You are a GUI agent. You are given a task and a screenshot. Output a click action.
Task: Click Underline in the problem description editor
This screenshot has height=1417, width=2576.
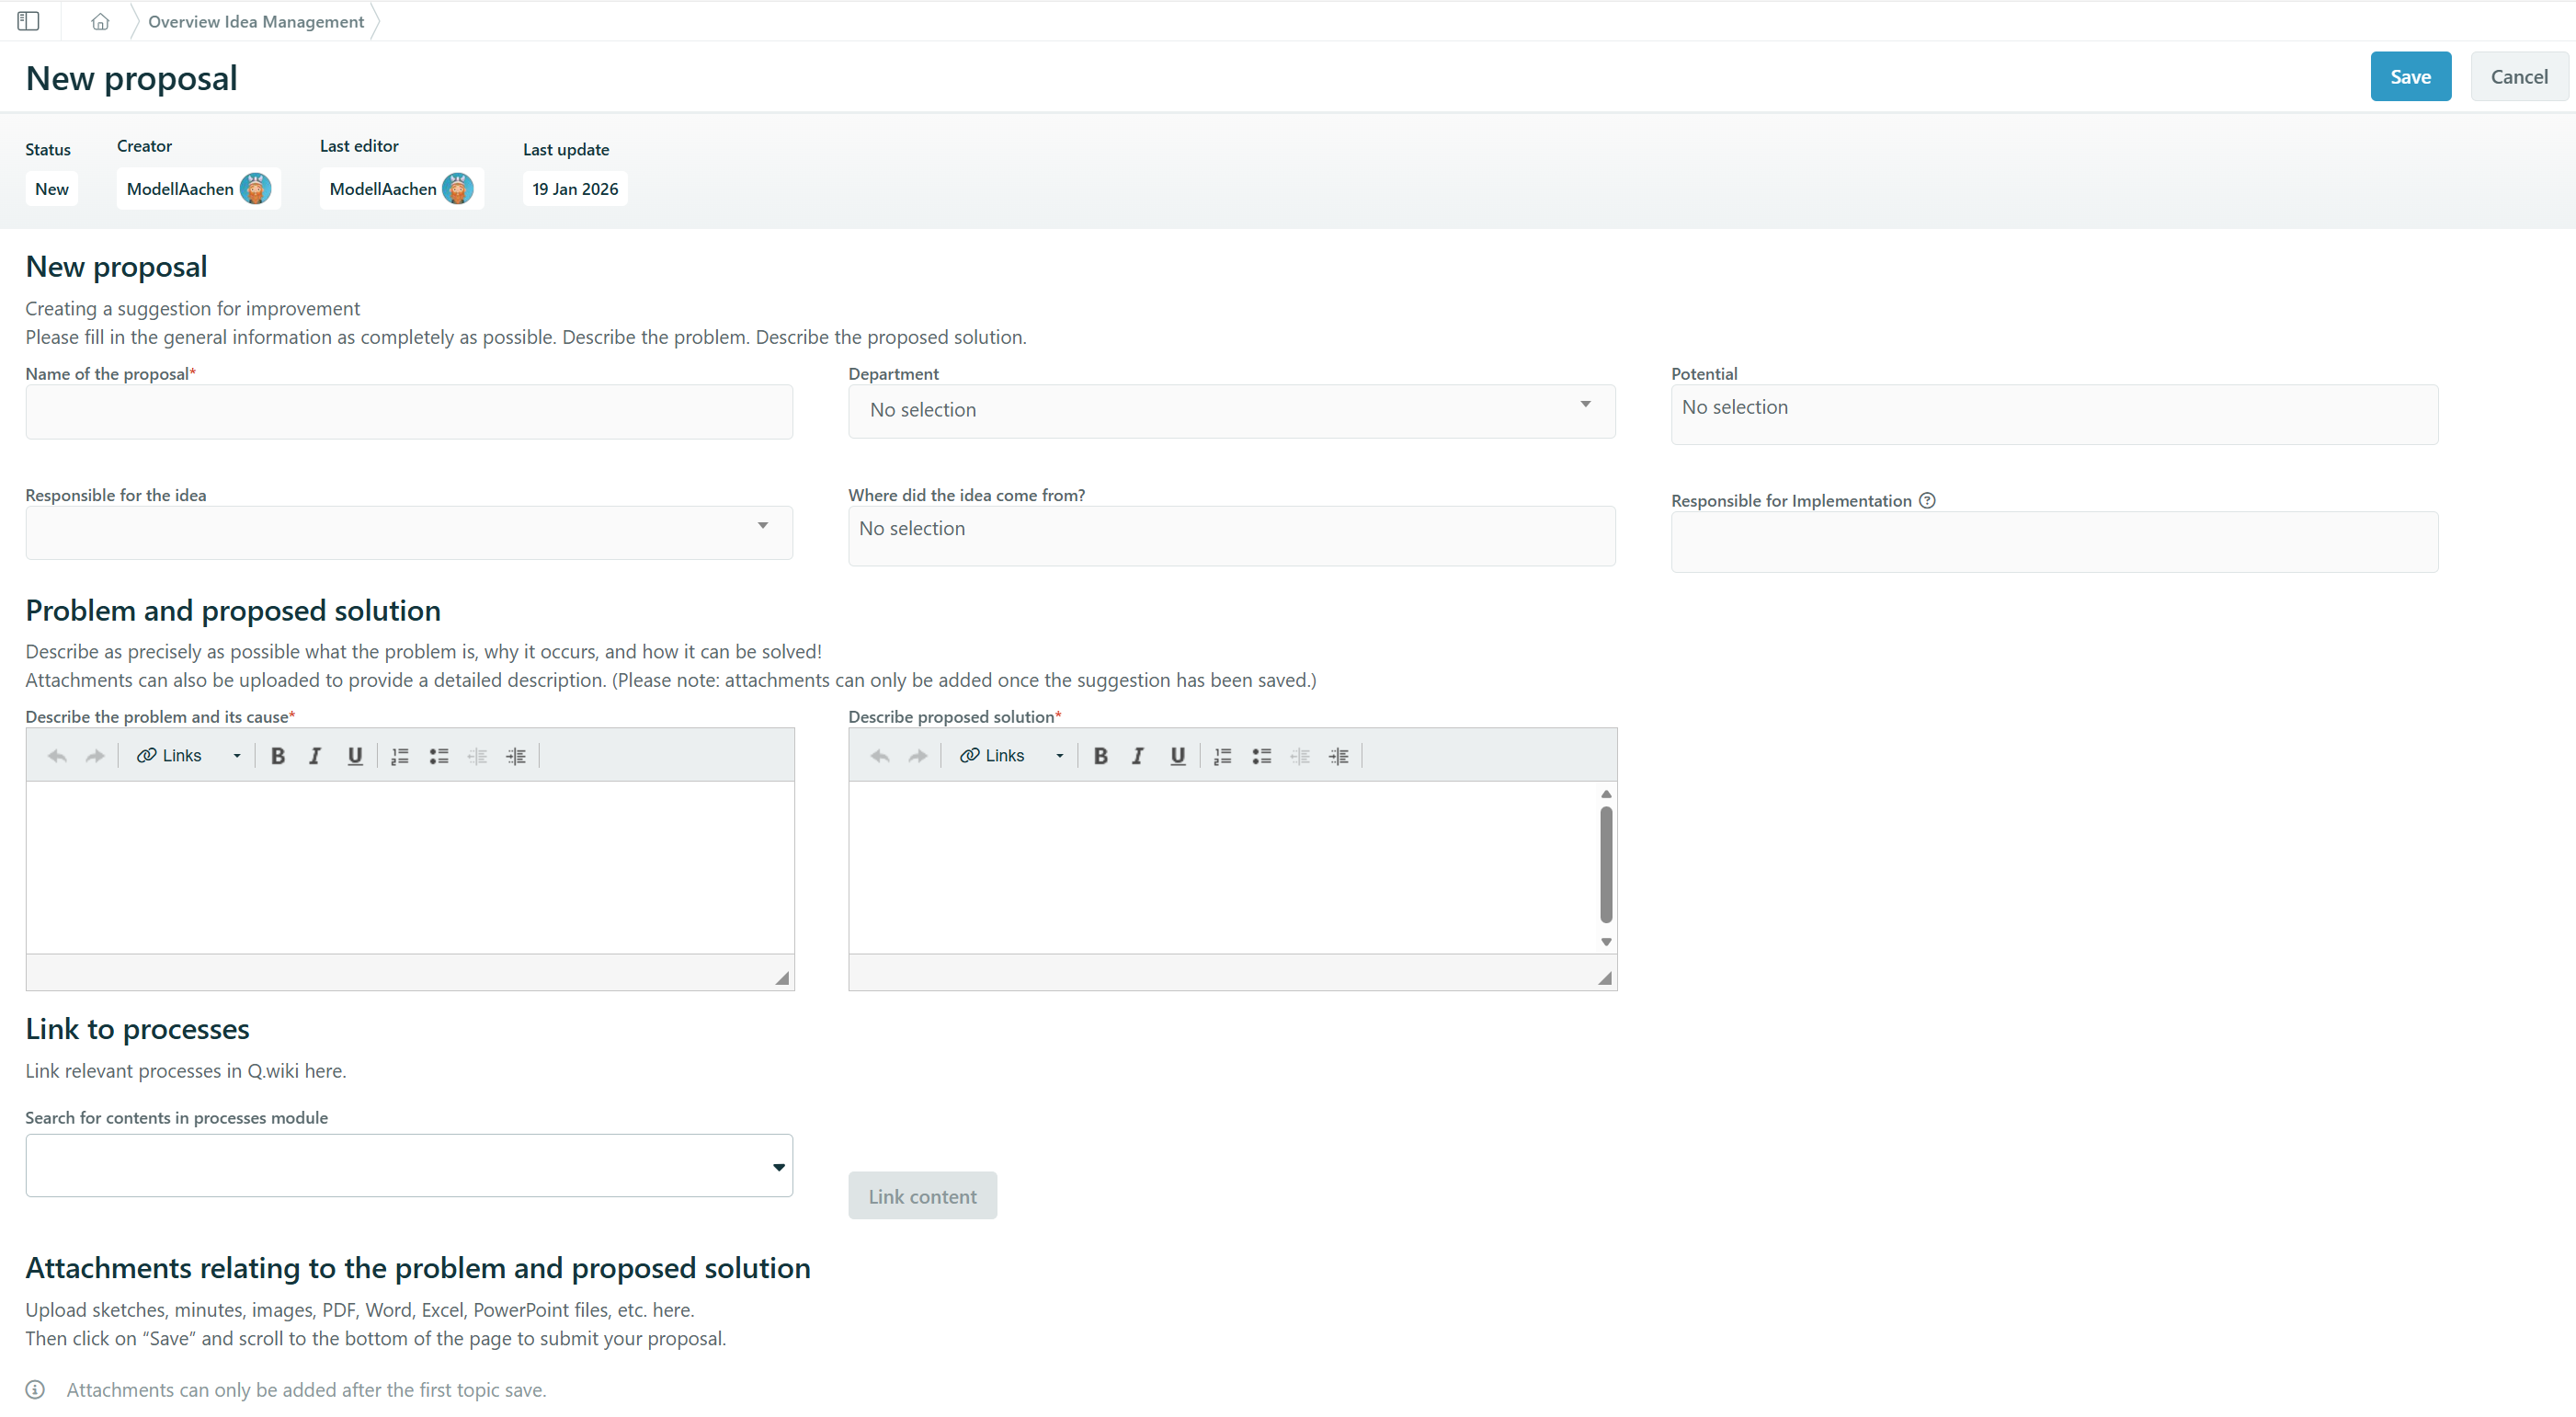pos(354,756)
